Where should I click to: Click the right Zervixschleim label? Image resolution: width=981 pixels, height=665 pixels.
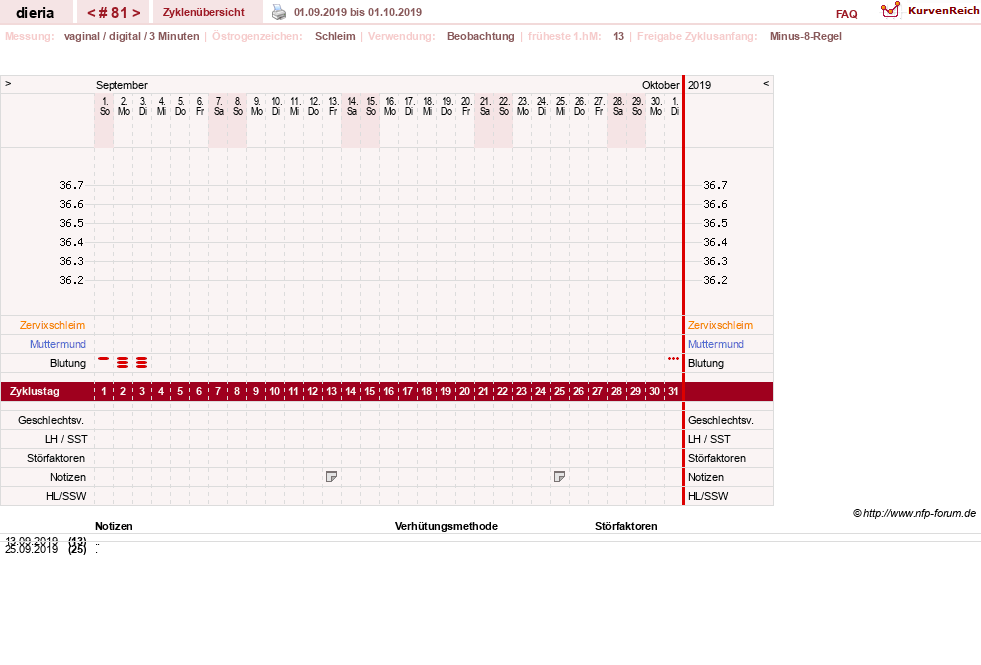click(x=720, y=325)
